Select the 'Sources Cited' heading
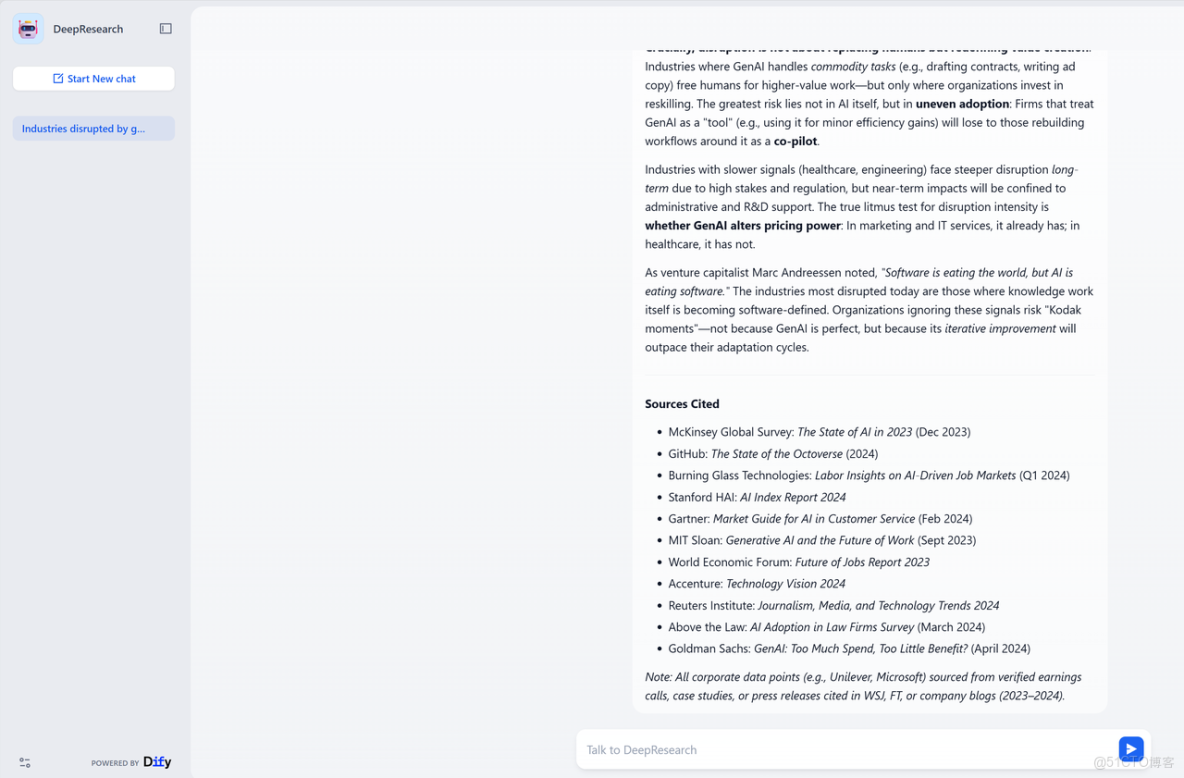The width and height of the screenshot is (1184, 778). click(x=682, y=403)
